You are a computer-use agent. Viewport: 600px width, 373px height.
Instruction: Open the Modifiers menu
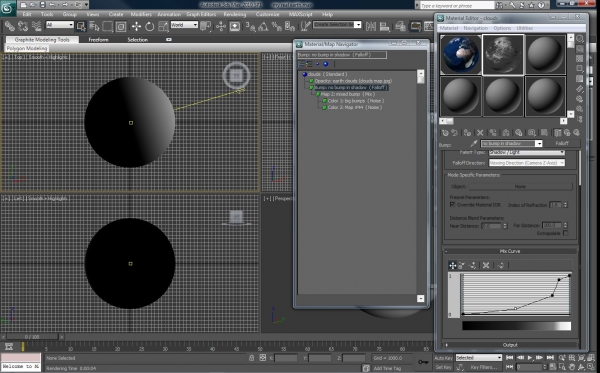(x=141, y=14)
